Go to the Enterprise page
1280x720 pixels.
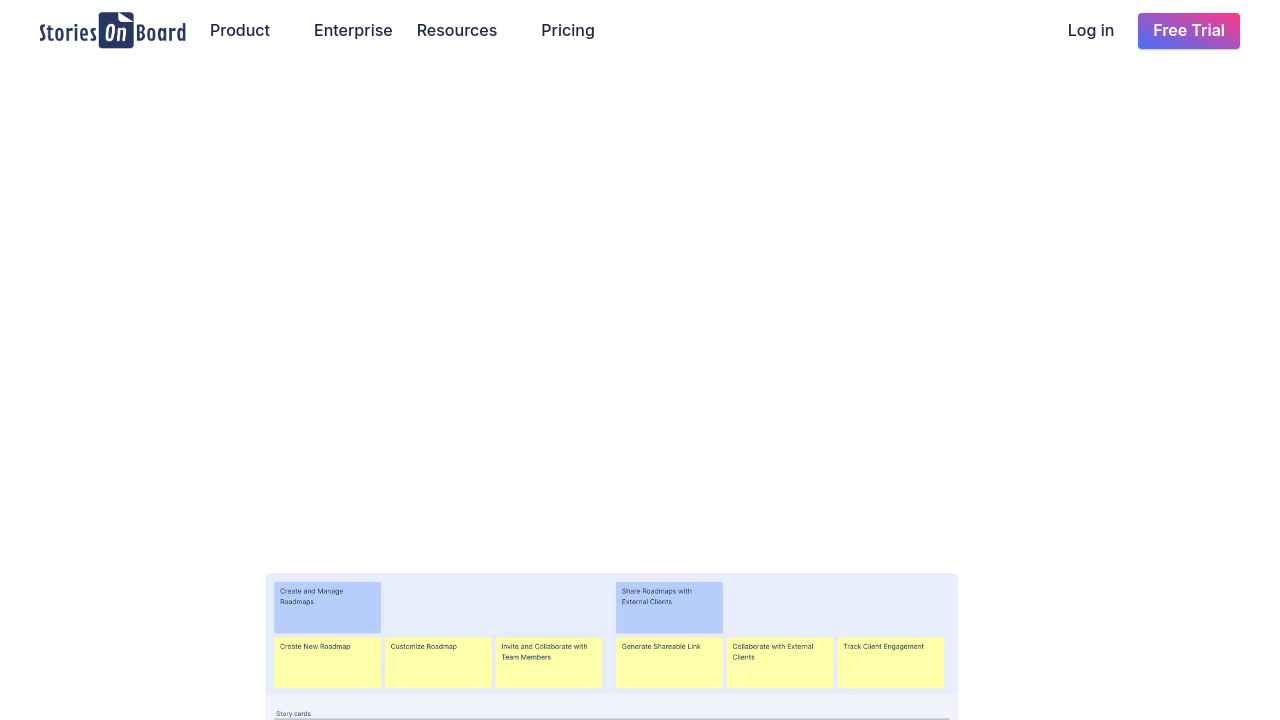point(353,30)
